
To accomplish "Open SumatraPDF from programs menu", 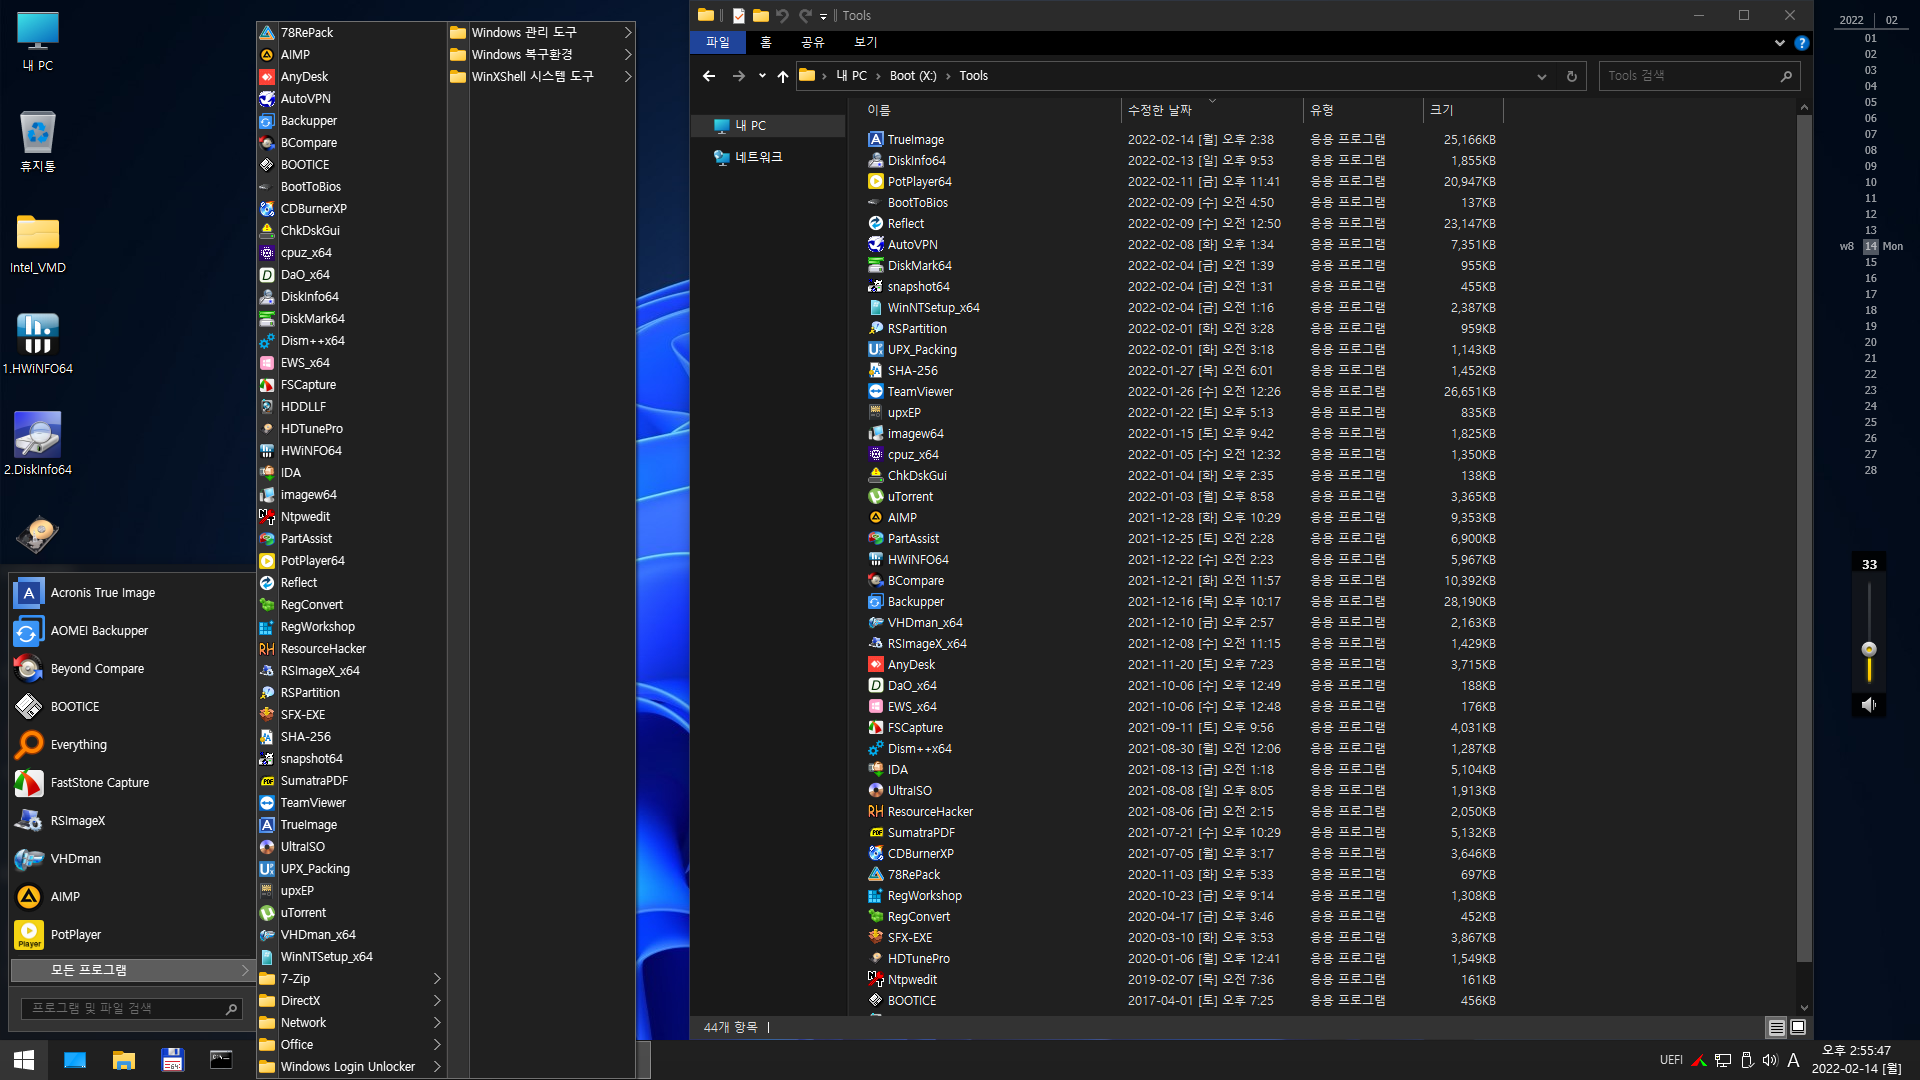I will coord(350,781).
